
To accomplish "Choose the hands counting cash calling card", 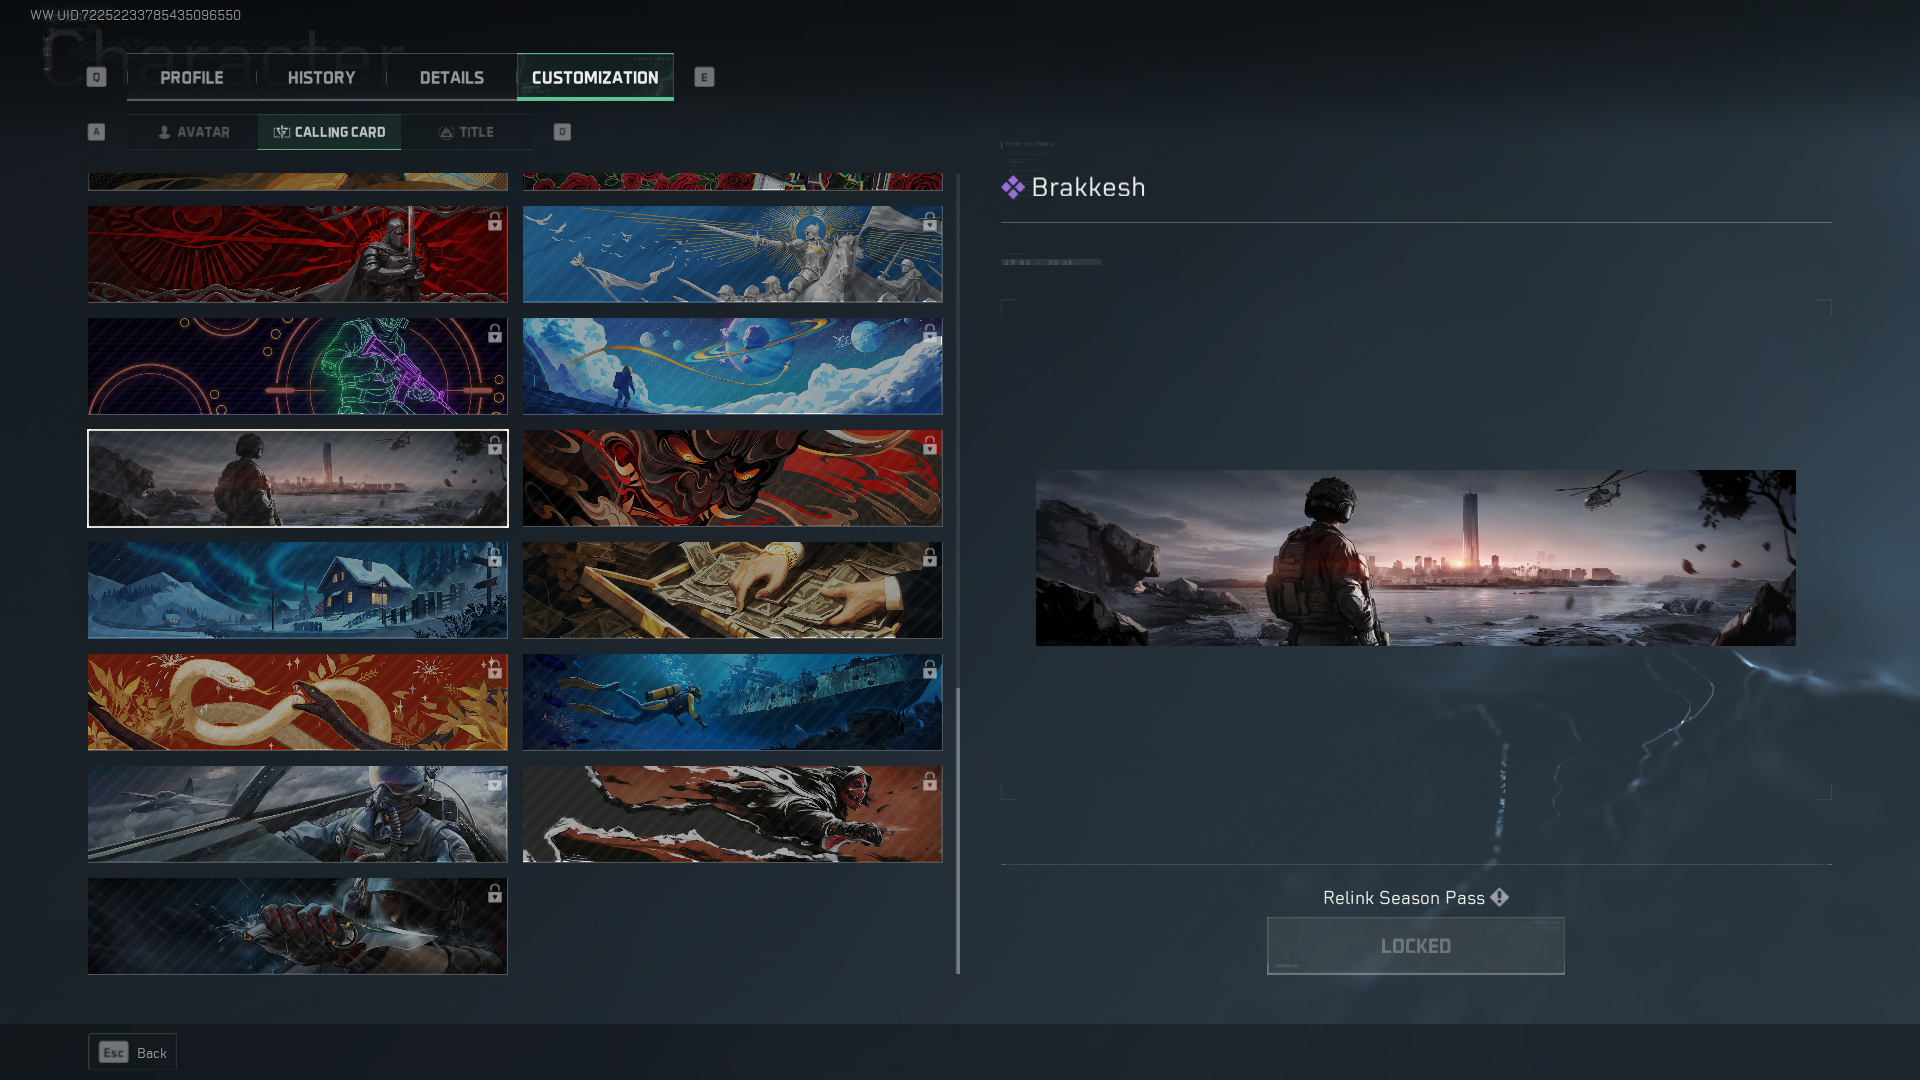I will (x=732, y=590).
